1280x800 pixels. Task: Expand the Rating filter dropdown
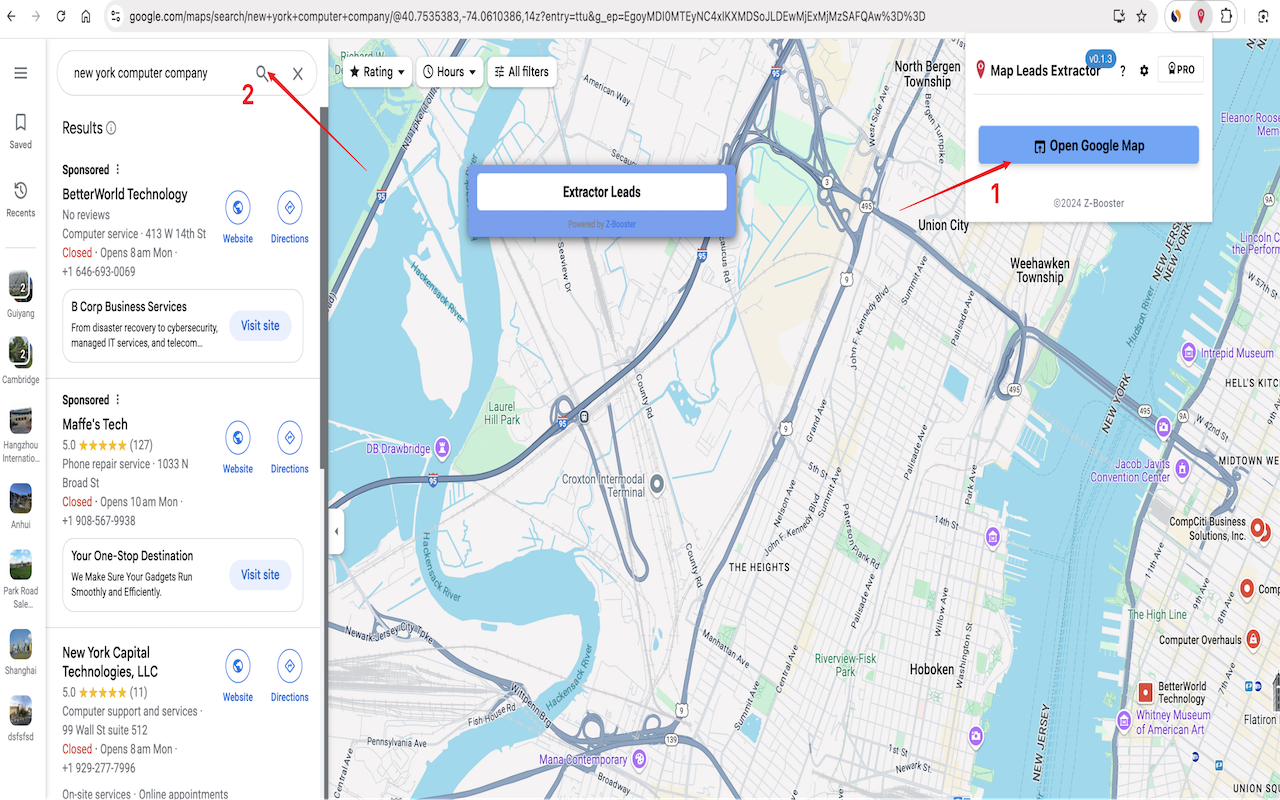coord(377,72)
